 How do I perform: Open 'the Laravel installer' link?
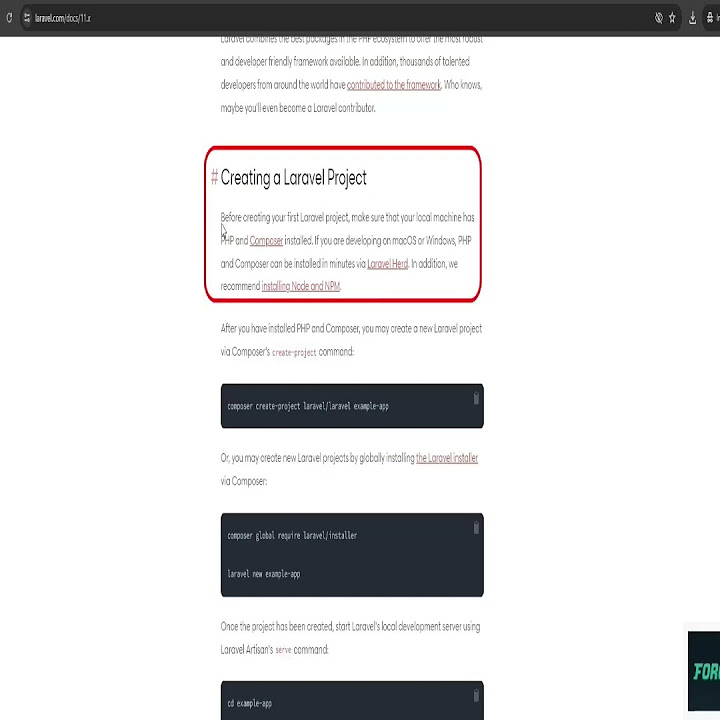point(447,458)
